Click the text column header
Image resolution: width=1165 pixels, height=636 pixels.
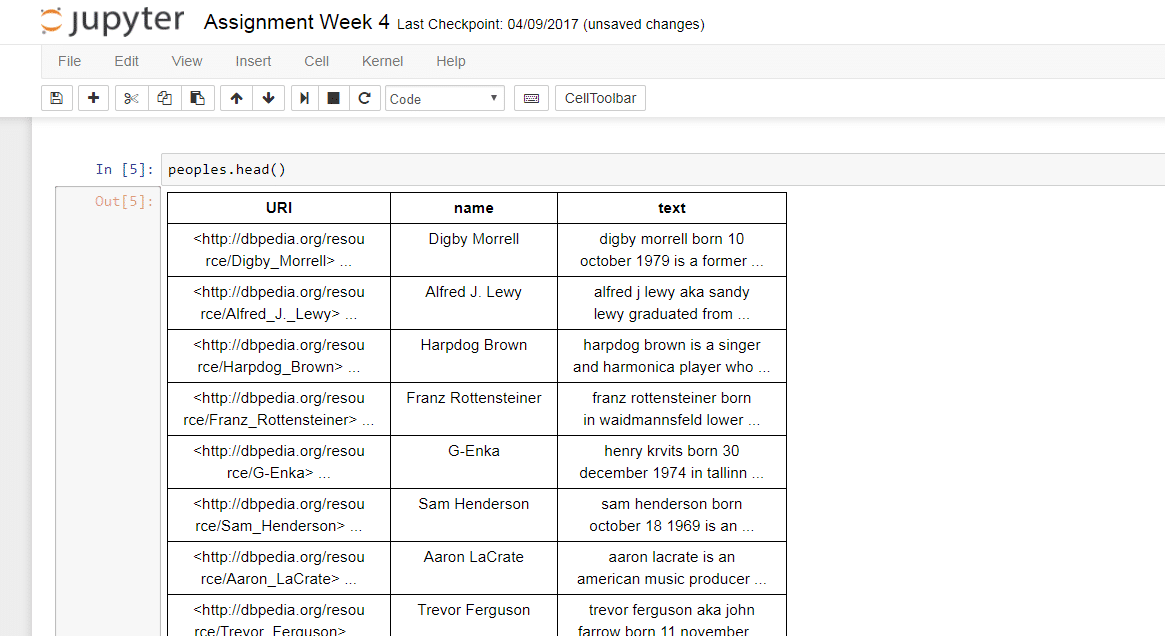click(672, 208)
